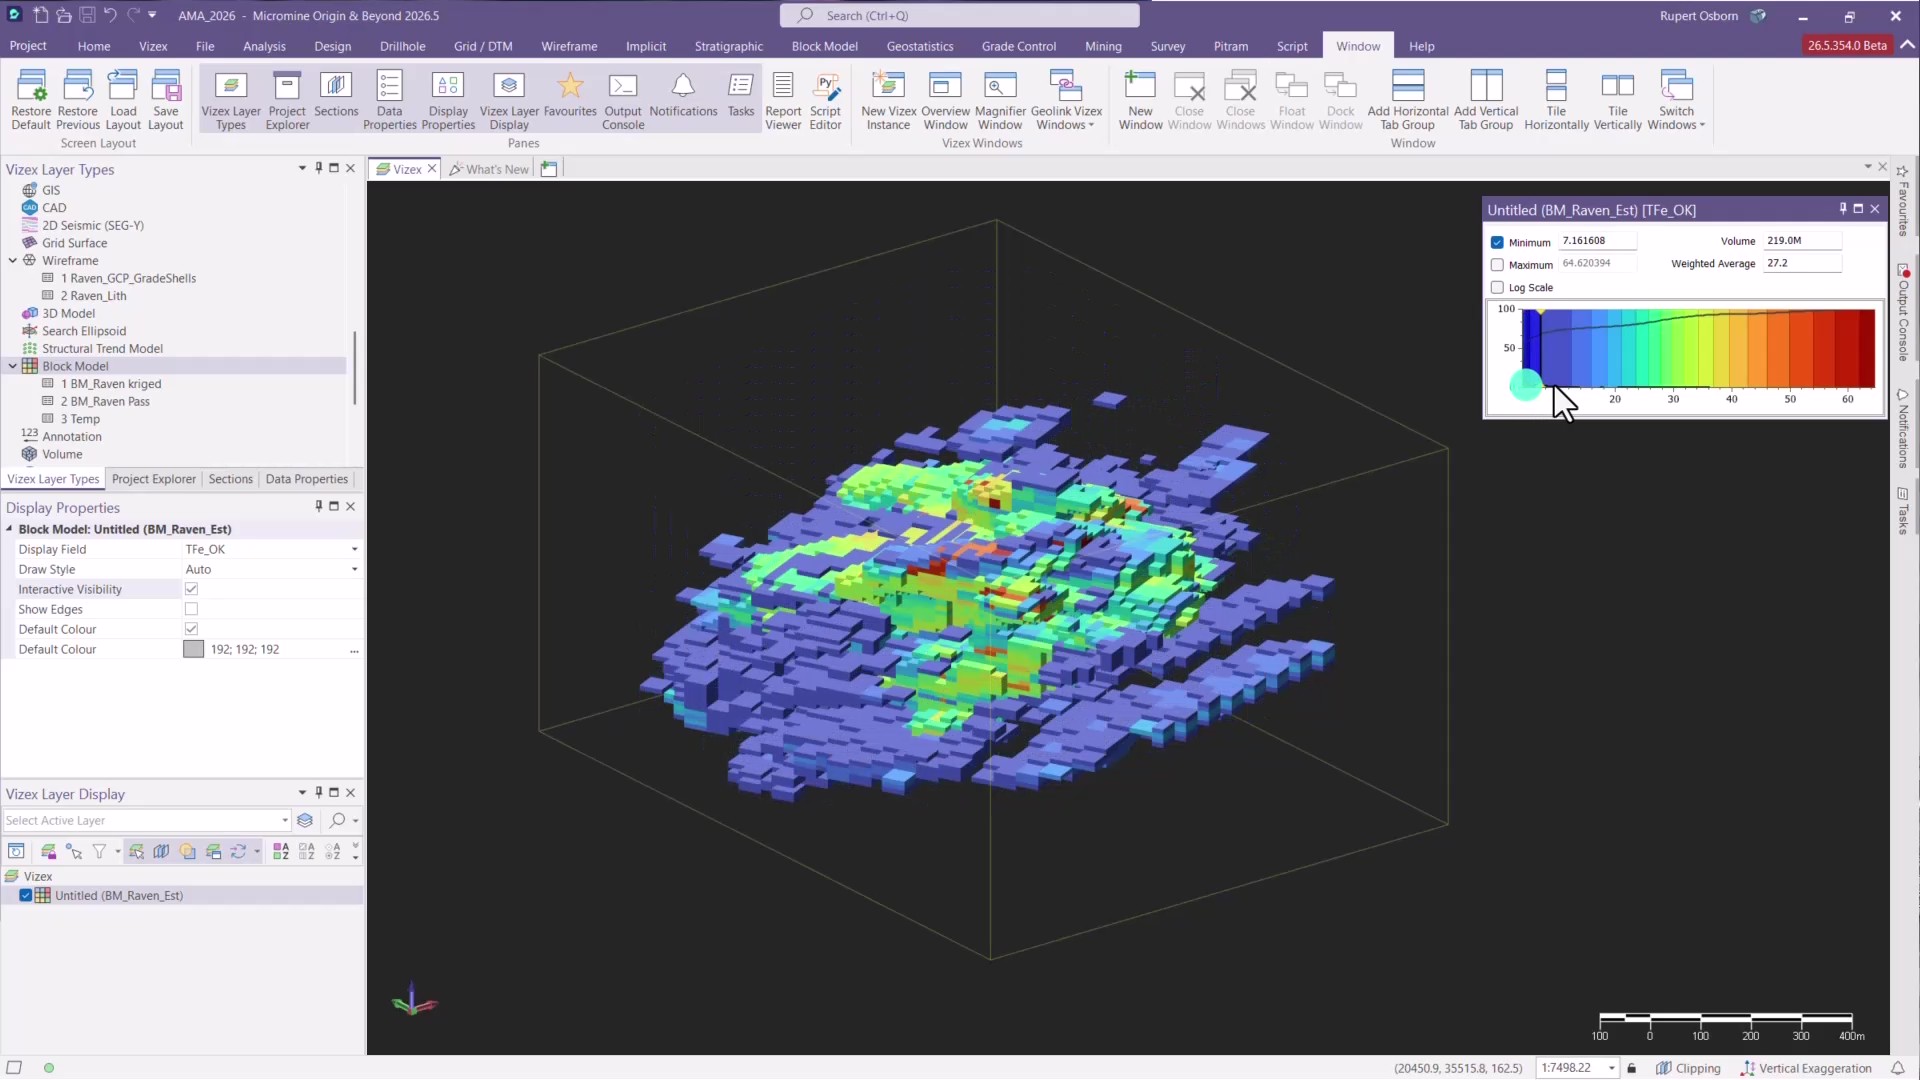Create a New Vizex Instance
Image resolution: width=1920 pixels, height=1080 pixels.
pos(889,99)
